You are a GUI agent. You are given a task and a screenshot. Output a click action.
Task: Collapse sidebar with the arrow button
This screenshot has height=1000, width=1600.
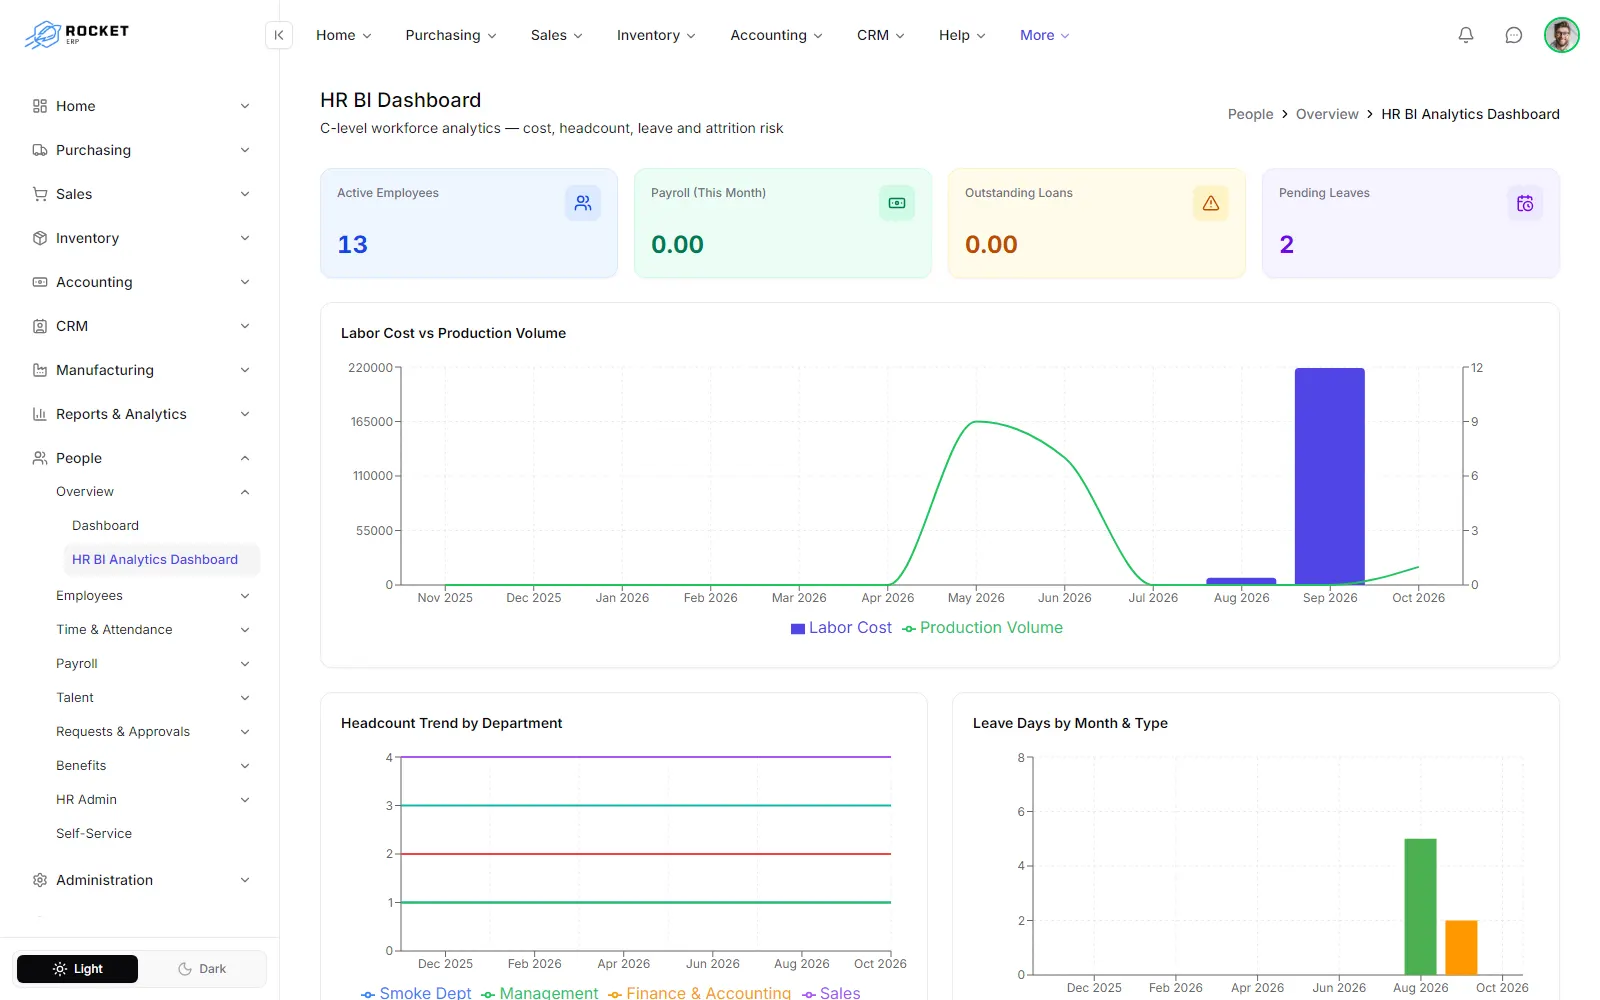pyautogui.click(x=279, y=35)
